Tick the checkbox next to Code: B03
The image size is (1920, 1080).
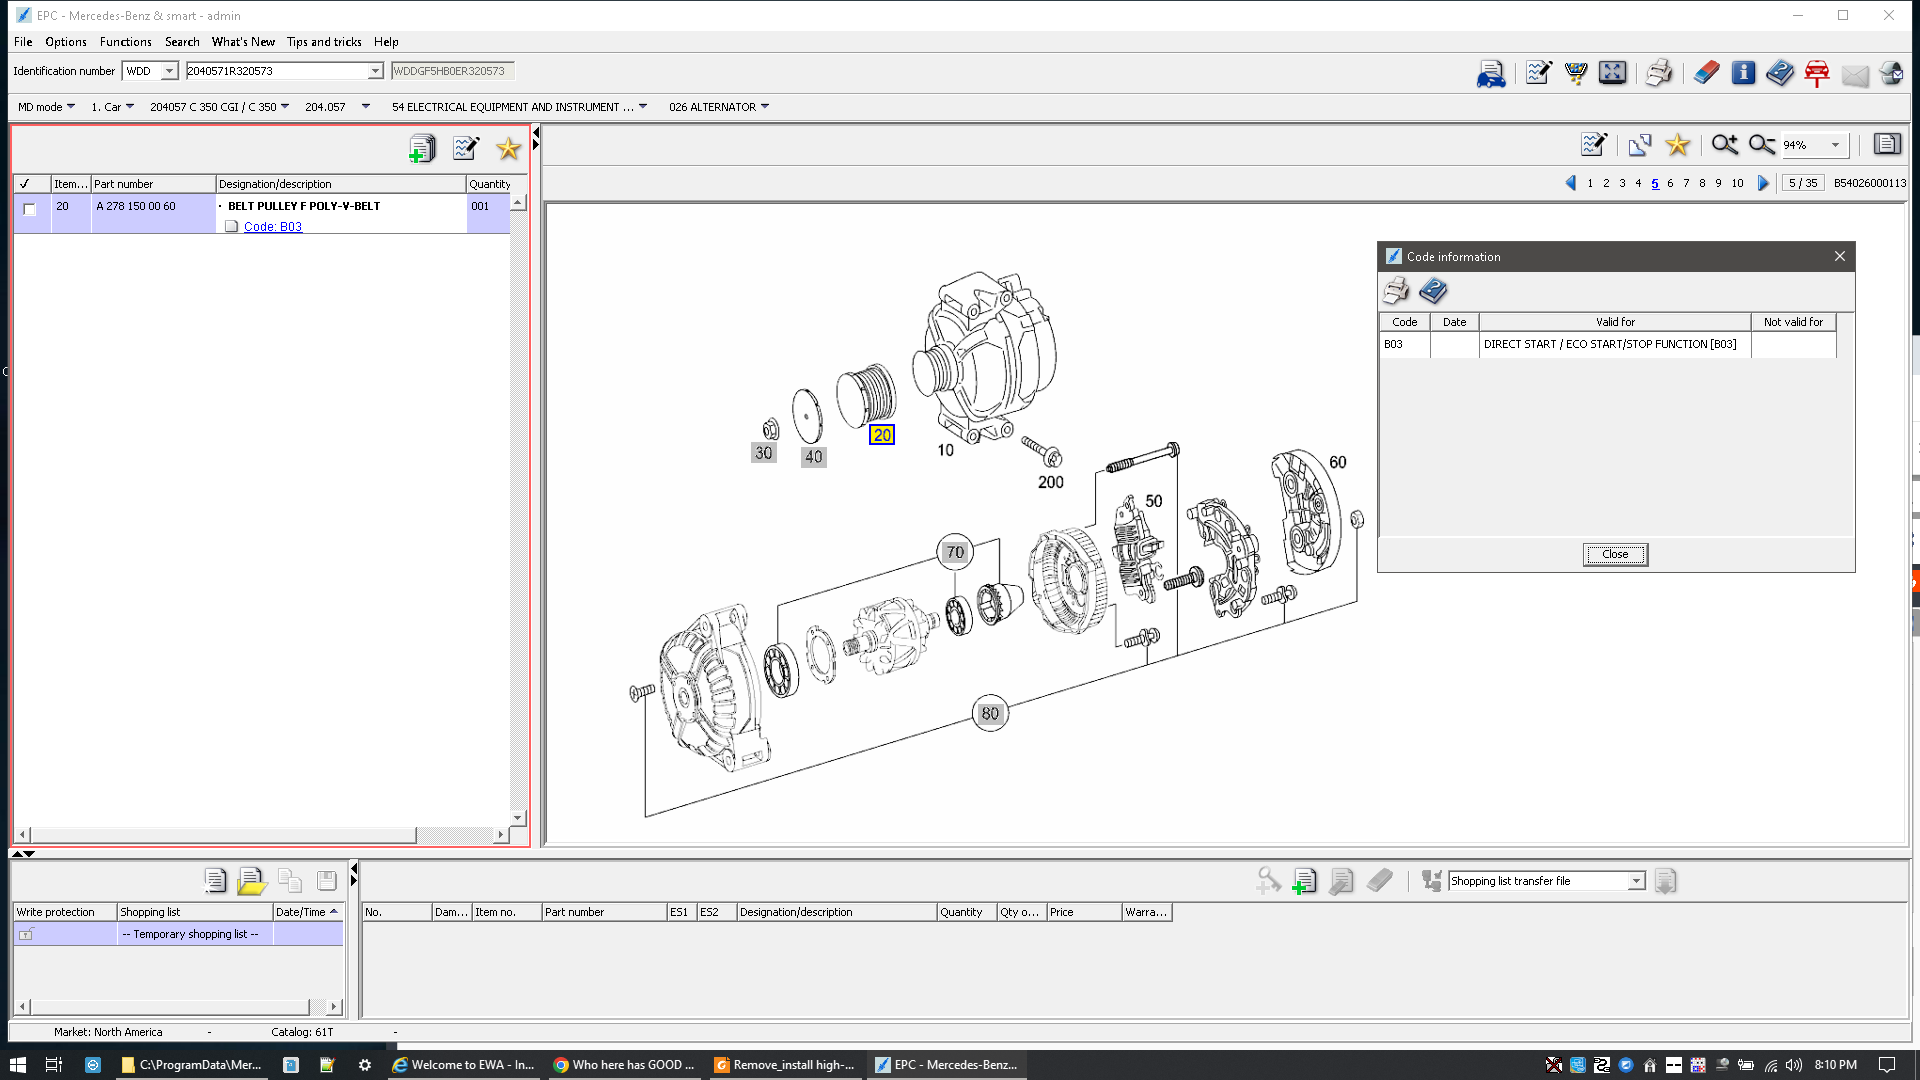tap(232, 227)
